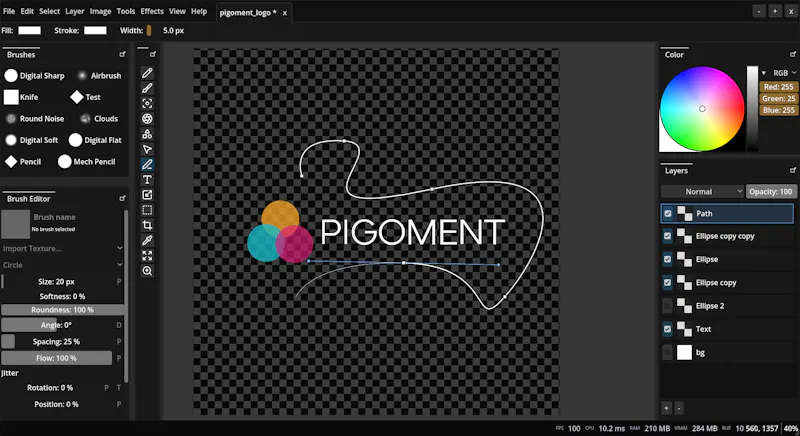Select the rectangular marquee selection tool

147,210
